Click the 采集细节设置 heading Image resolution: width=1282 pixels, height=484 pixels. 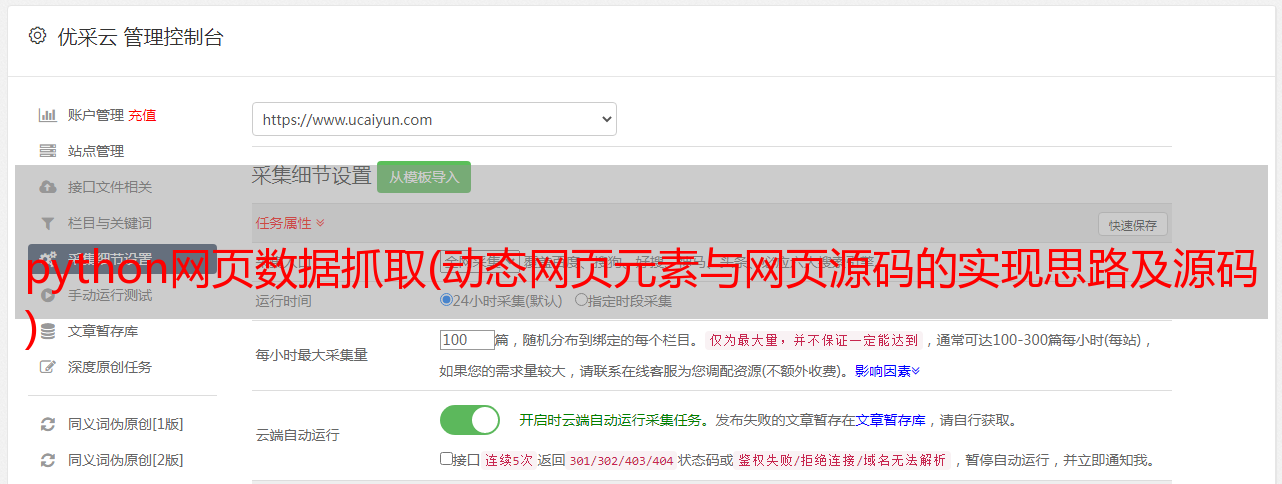[x=312, y=176]
